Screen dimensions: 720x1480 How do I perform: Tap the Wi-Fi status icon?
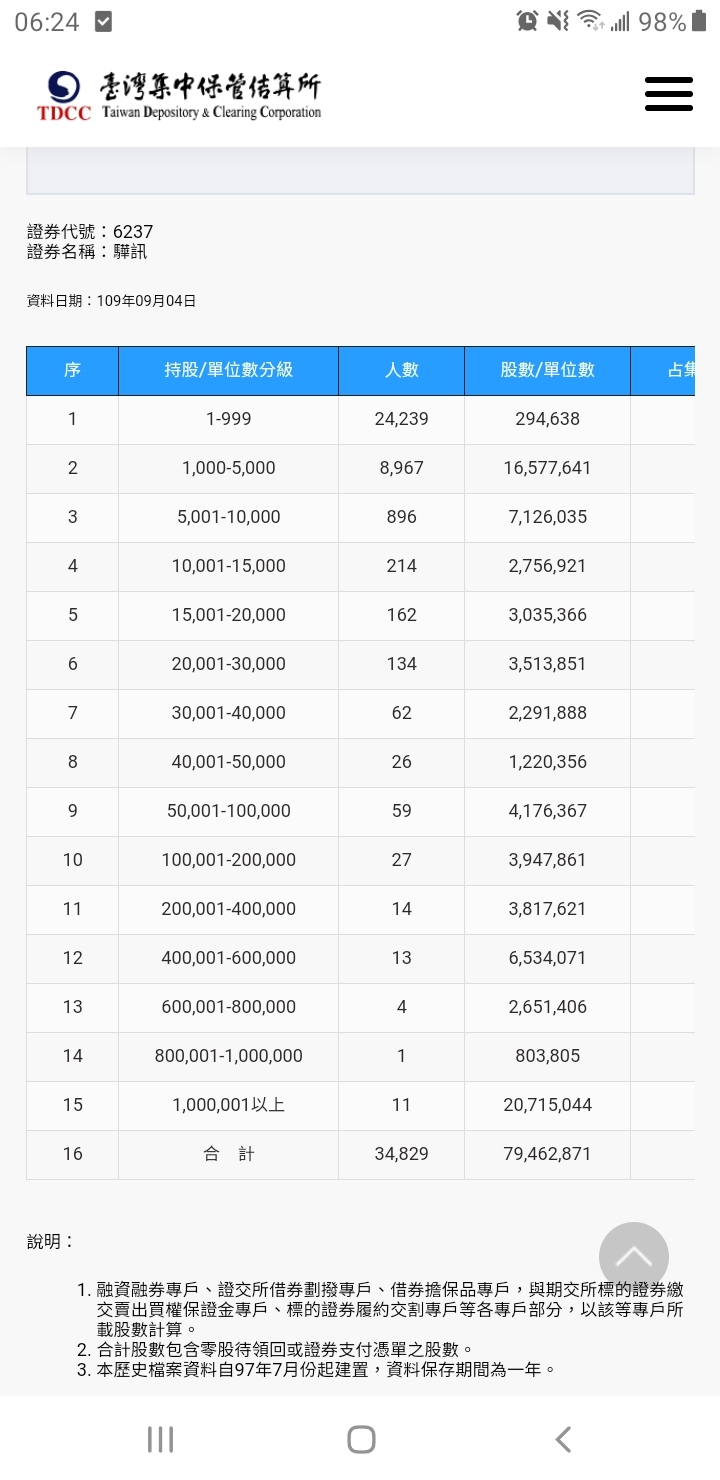(590, 21)
